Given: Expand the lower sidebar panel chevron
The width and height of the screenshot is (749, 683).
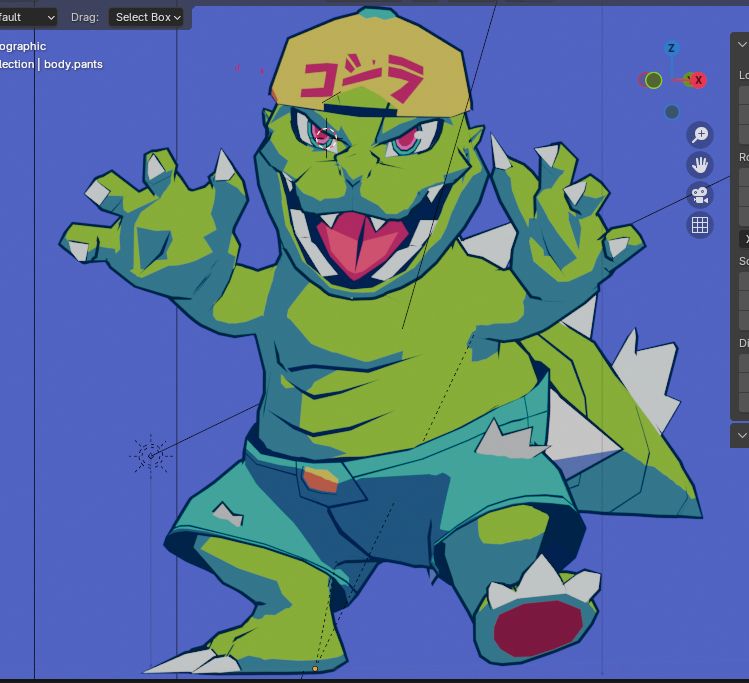Looking at the screenshot, I should click(x=741, y=435).
